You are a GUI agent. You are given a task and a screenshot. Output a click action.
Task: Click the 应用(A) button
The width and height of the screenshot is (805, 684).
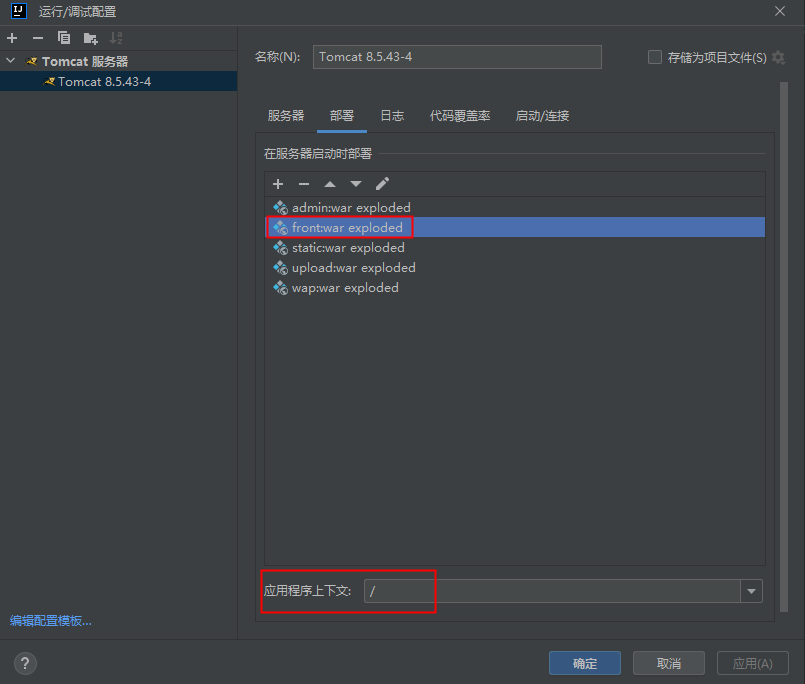(753, 663)
